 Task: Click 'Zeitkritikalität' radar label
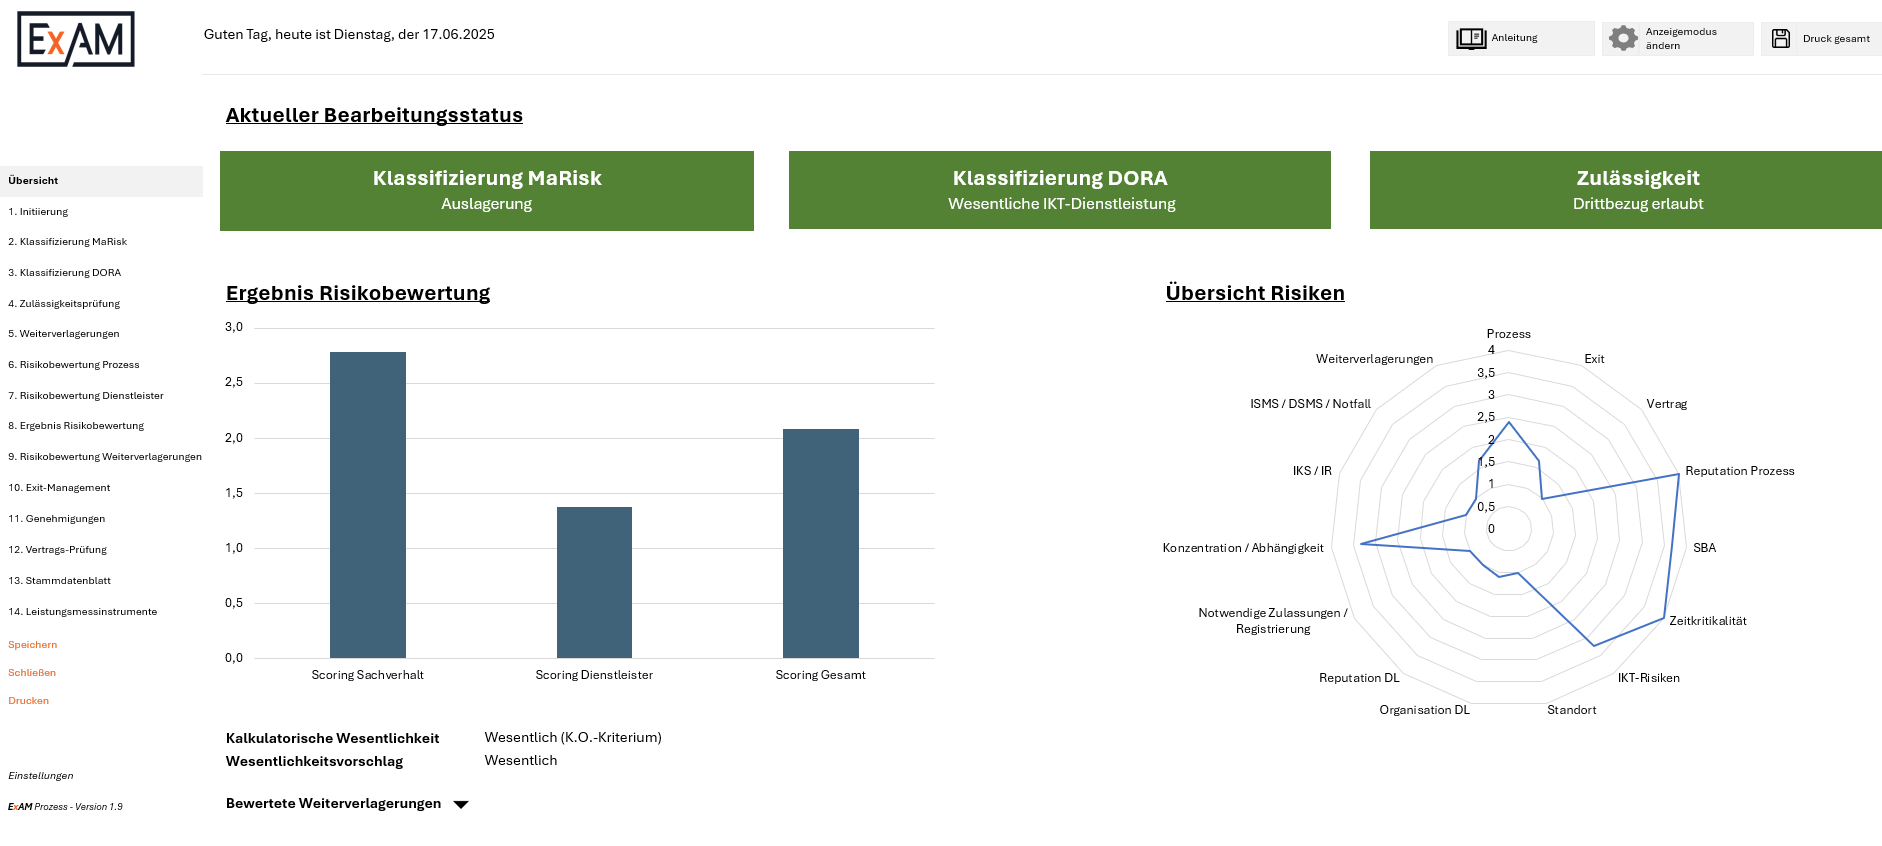[1708, 621]
